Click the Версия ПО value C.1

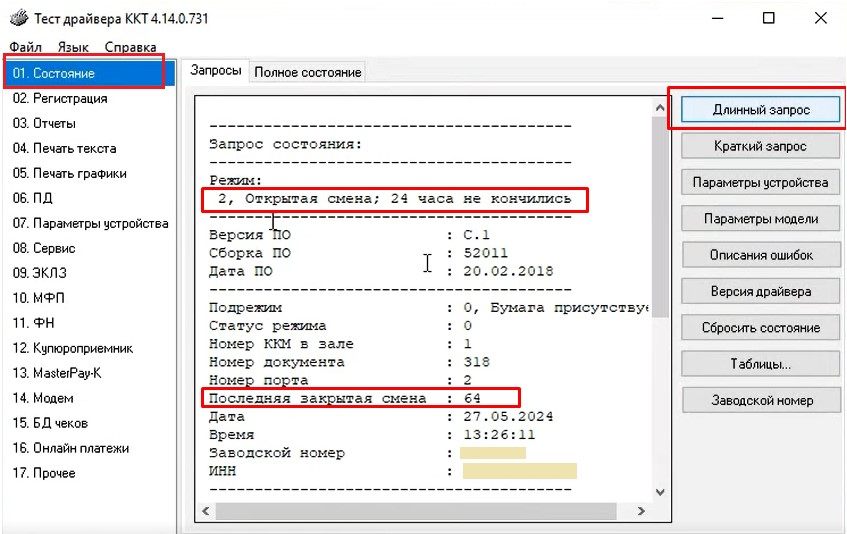point(476,235)
